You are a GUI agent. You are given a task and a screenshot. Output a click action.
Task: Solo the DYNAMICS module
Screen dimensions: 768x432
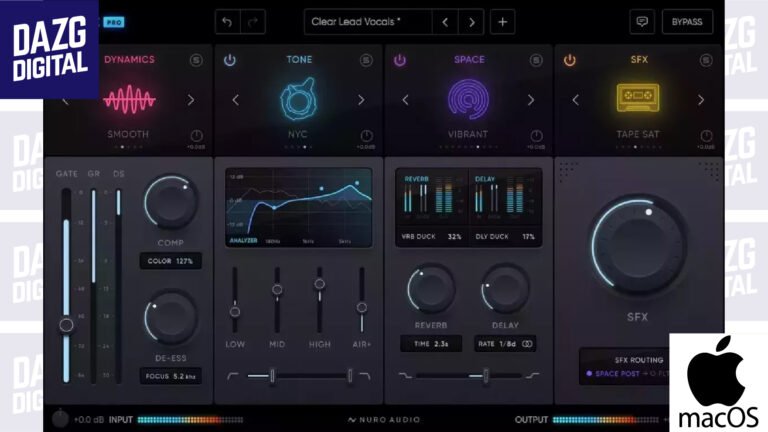click(196, 60)
